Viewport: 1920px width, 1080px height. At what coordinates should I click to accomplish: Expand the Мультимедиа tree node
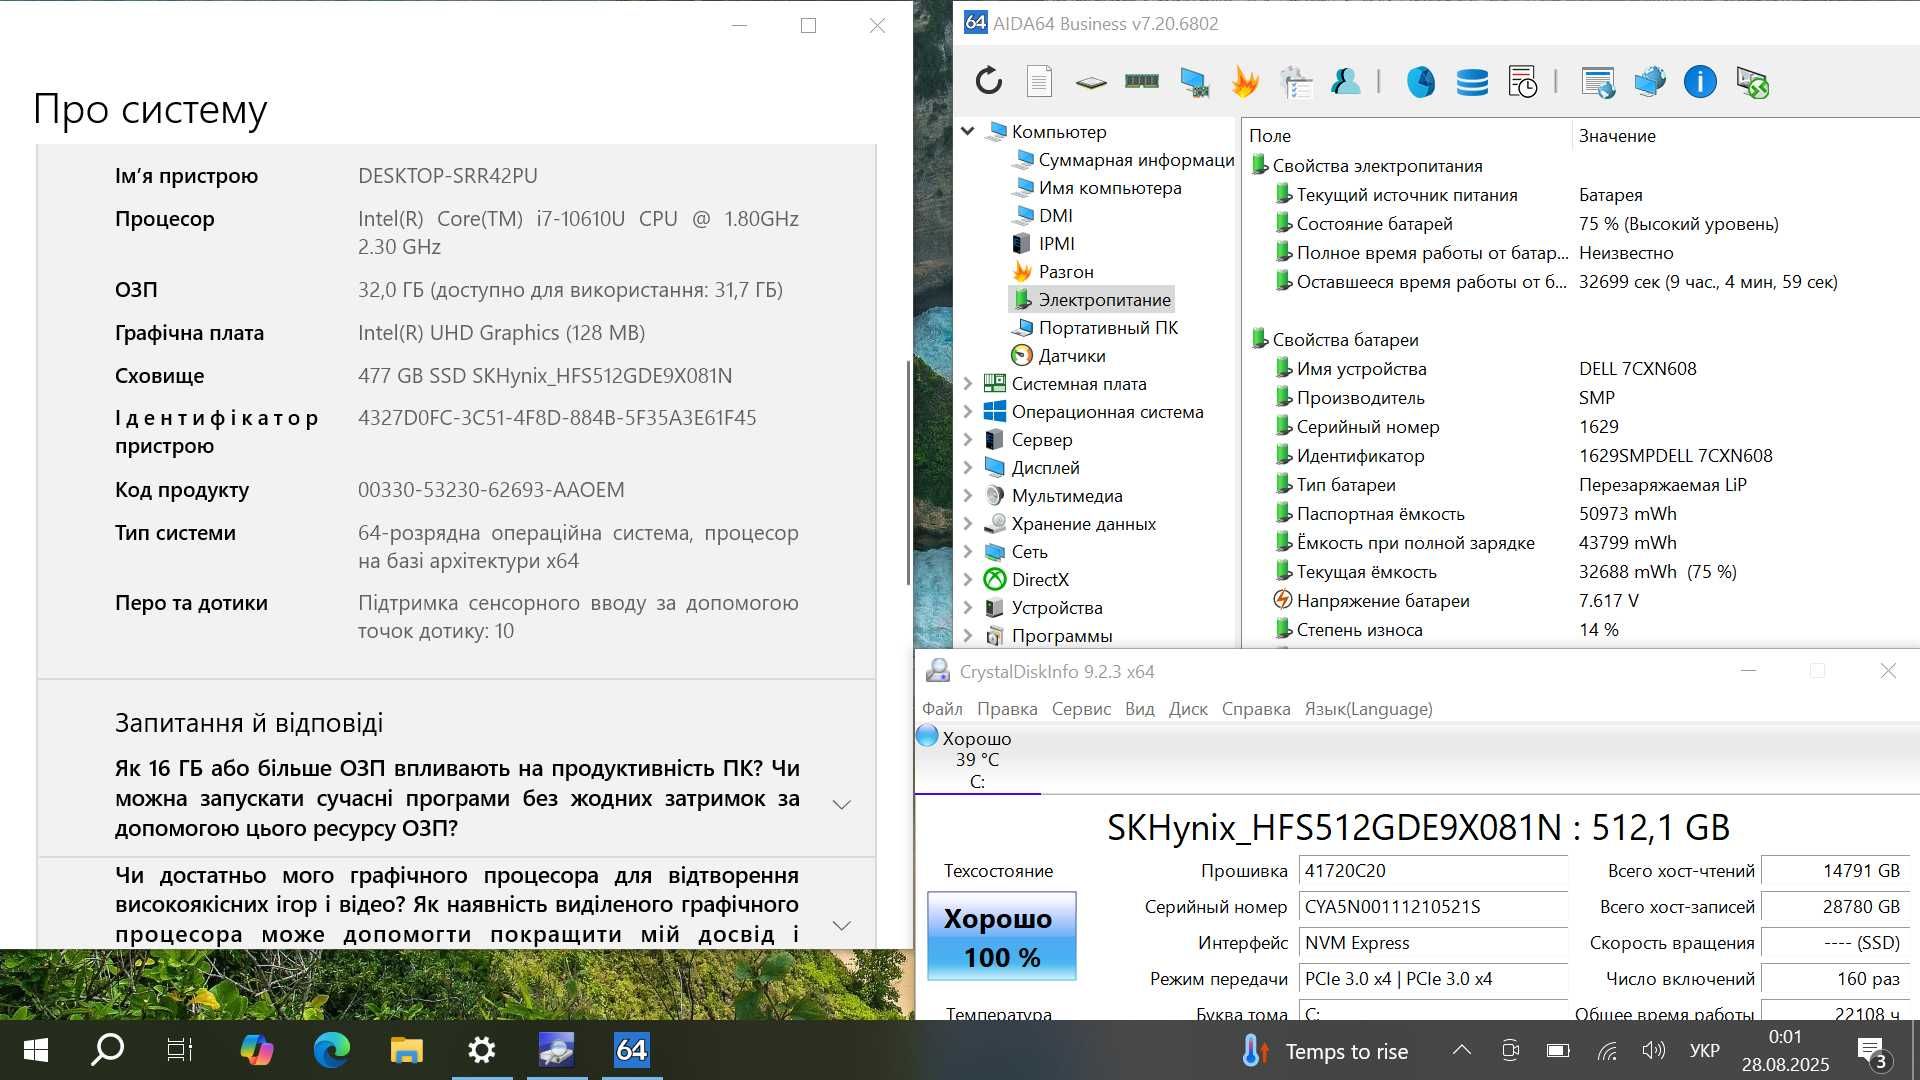tap(967, 495)
